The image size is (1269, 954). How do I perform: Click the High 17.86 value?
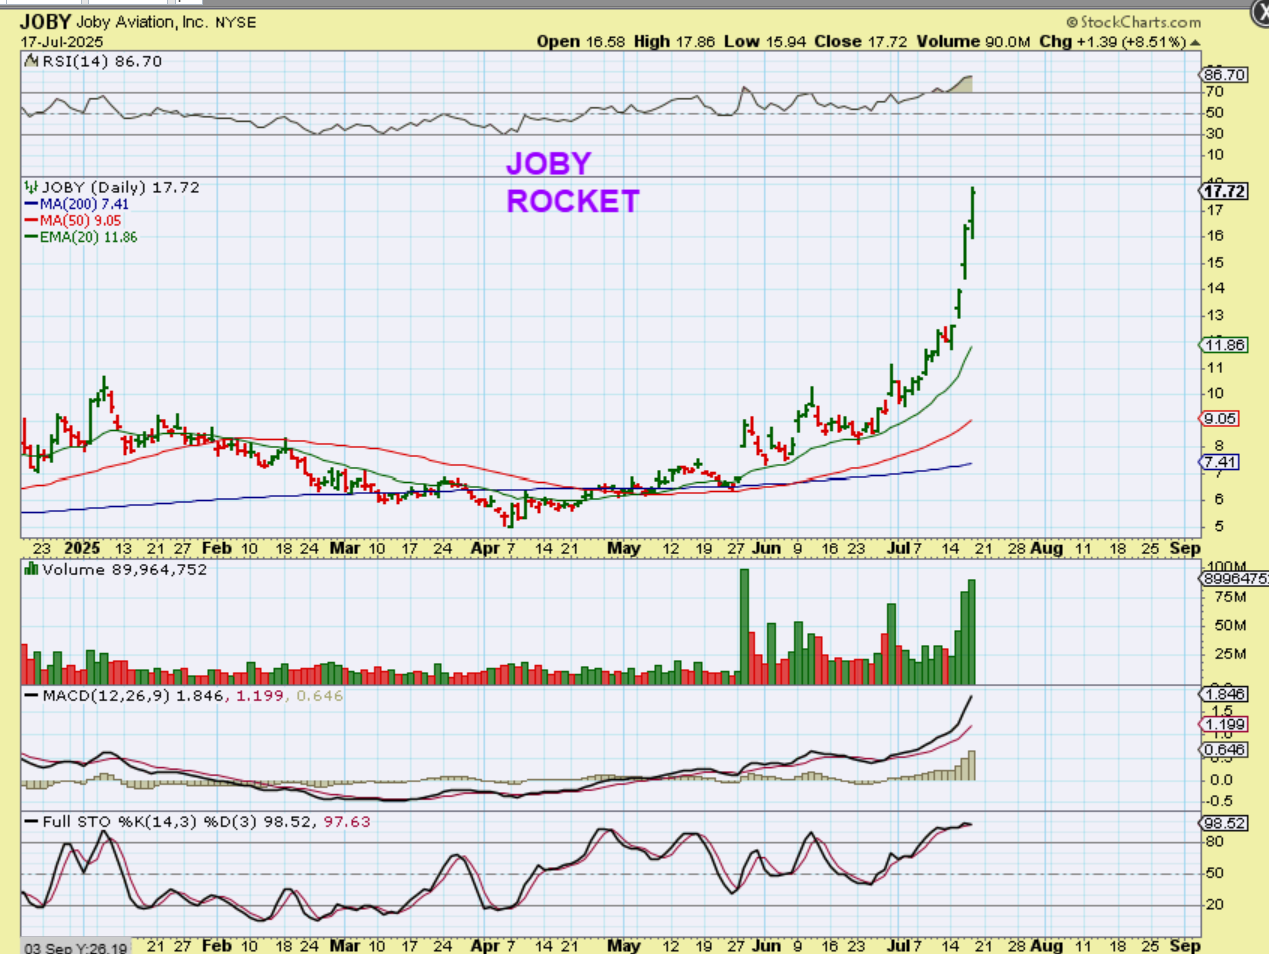[675, 41]
